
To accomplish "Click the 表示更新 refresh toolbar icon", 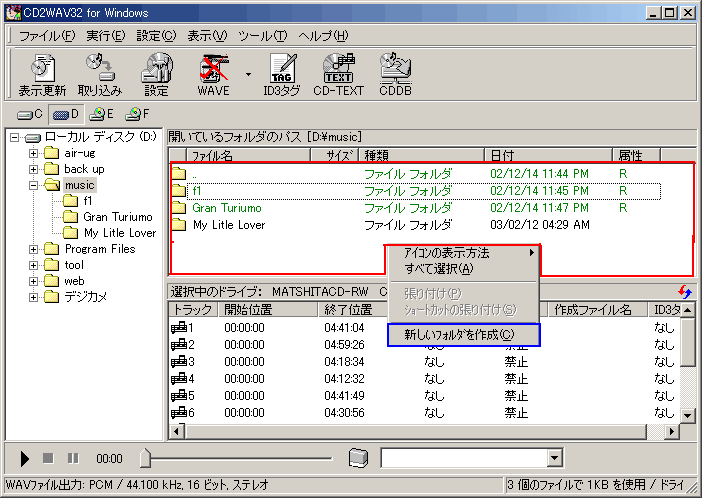I will (x=42, y=74).
